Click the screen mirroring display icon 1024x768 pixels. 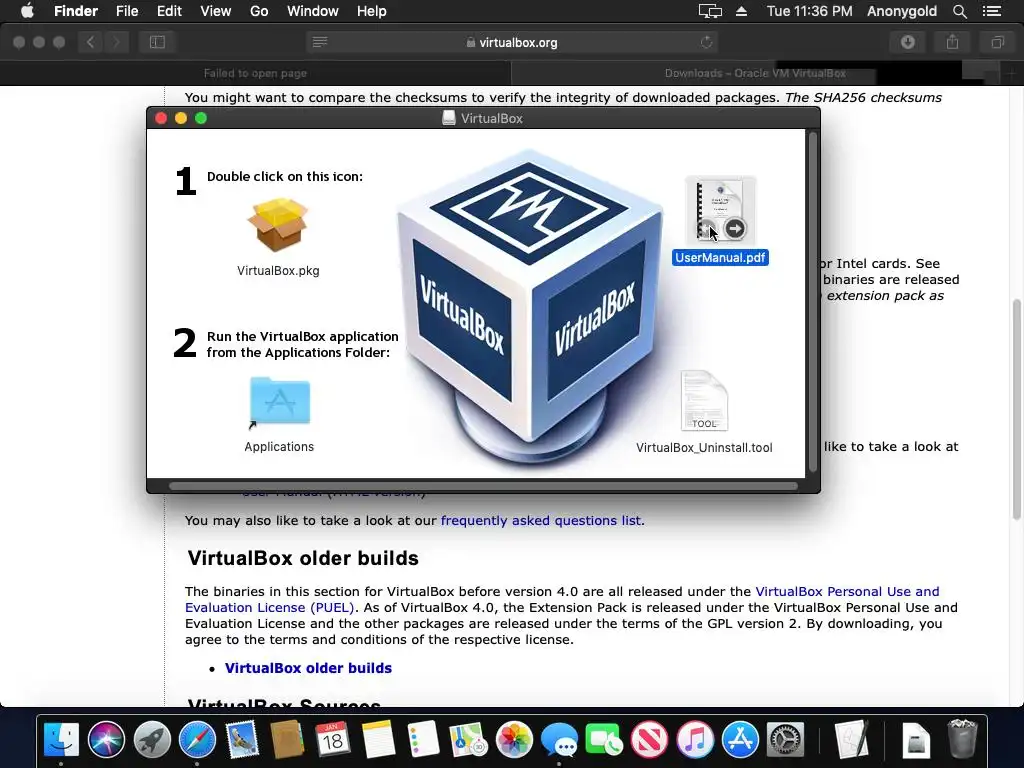click(710, 11)
